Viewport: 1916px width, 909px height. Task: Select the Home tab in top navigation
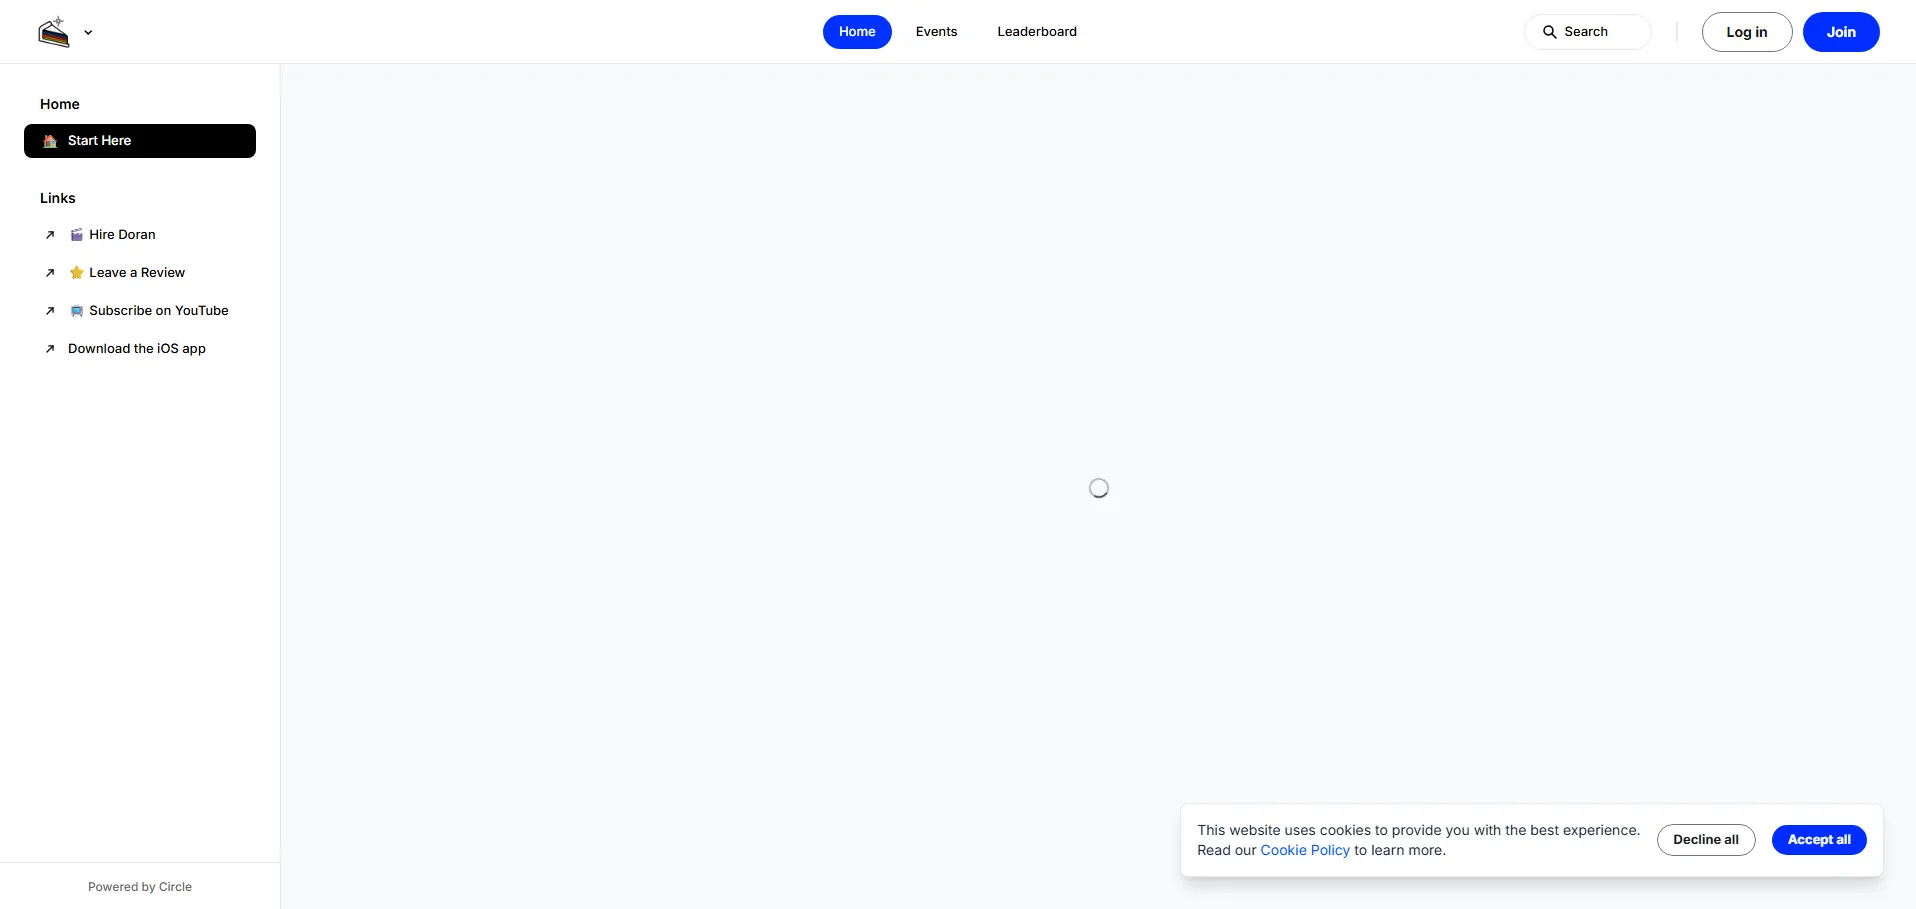click(857, 32)
